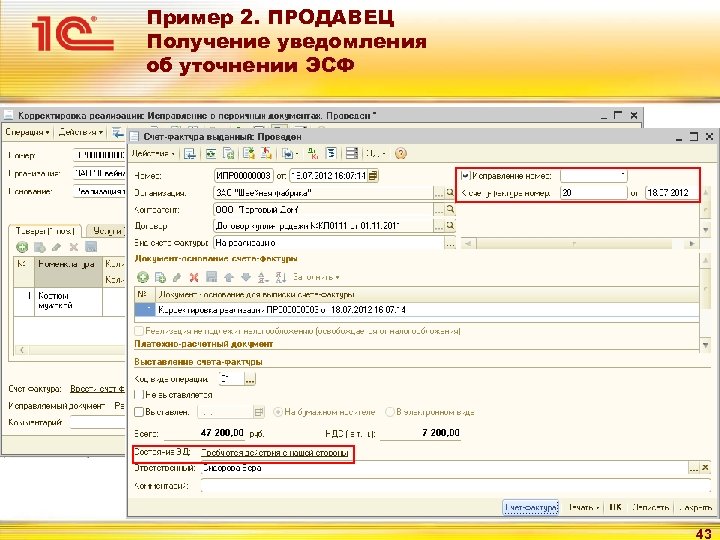Click the Записать button
The width and height of the screenshot is (720, 540).
pos(650,507)
